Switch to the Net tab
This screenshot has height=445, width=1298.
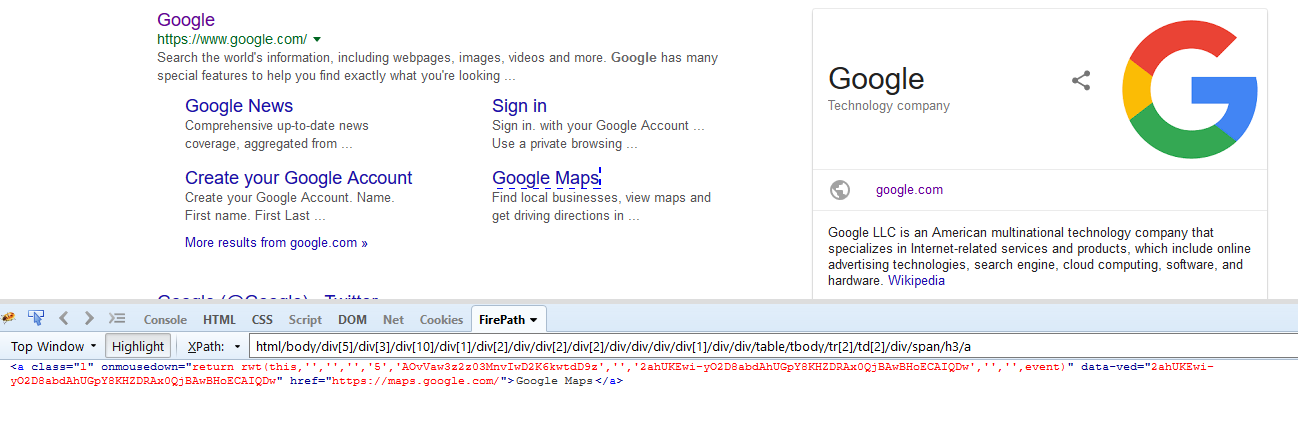(393, 320)
